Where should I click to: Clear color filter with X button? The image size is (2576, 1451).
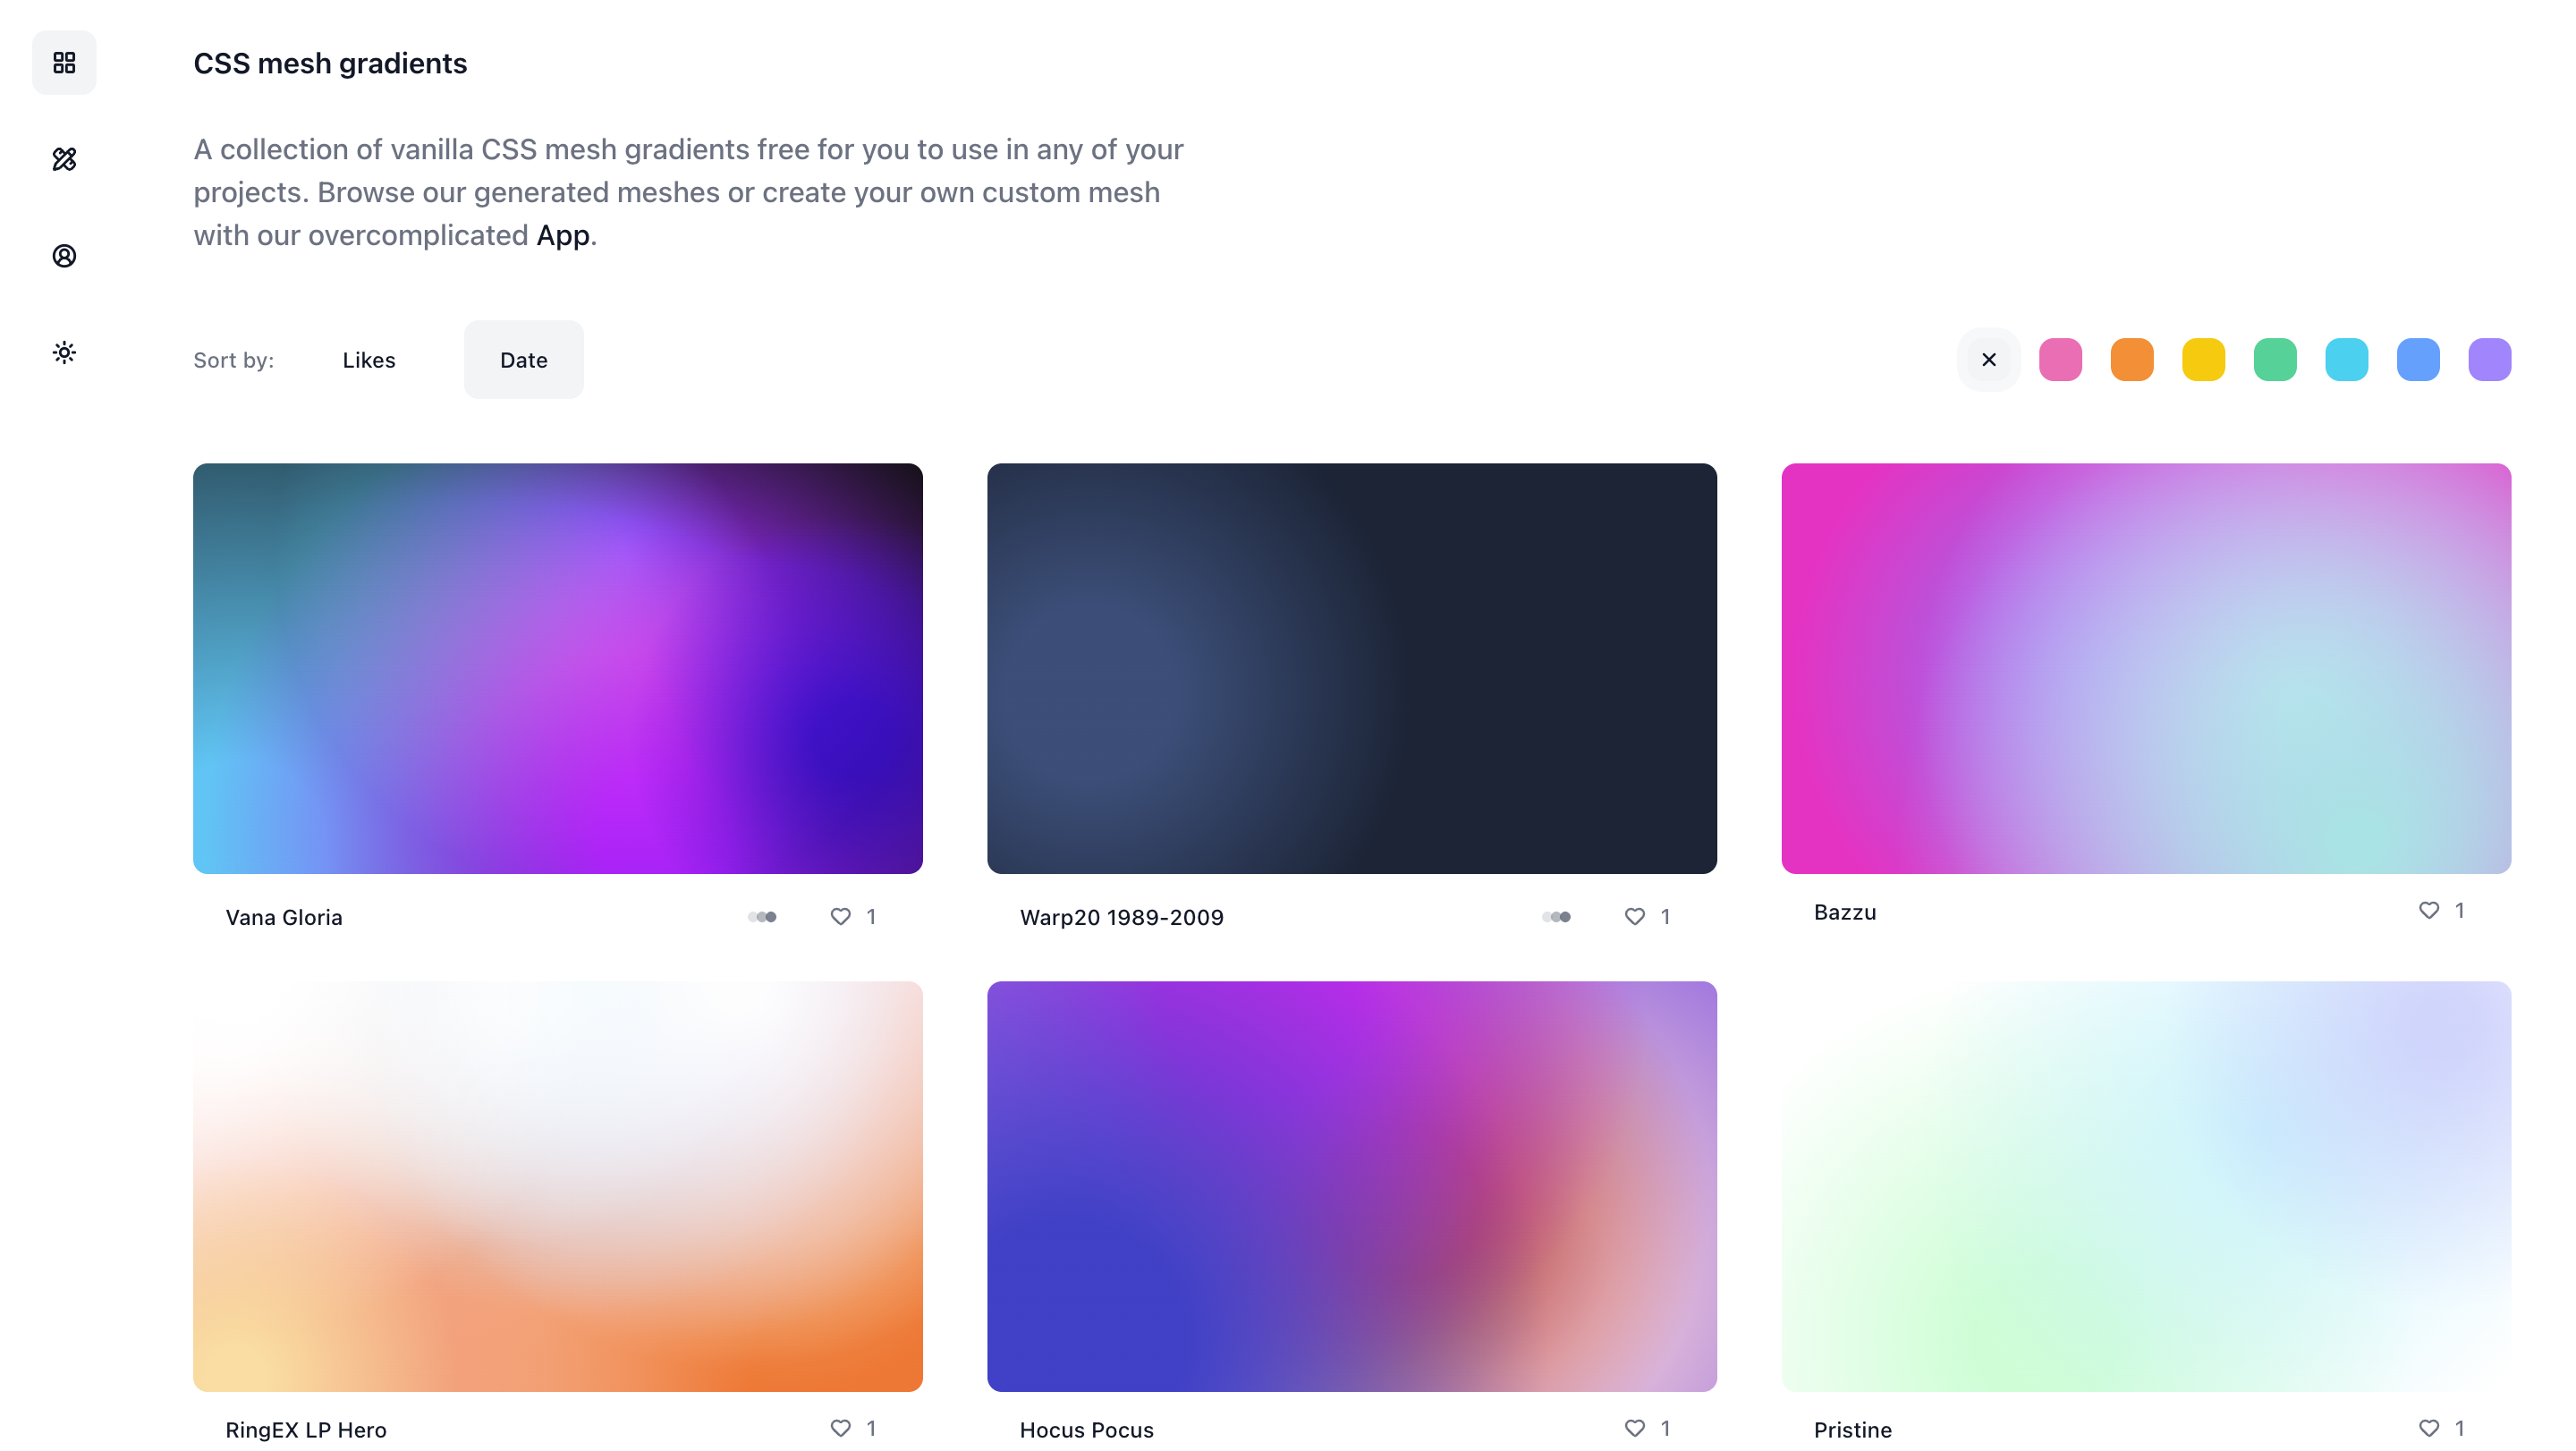pos(1988,360)
